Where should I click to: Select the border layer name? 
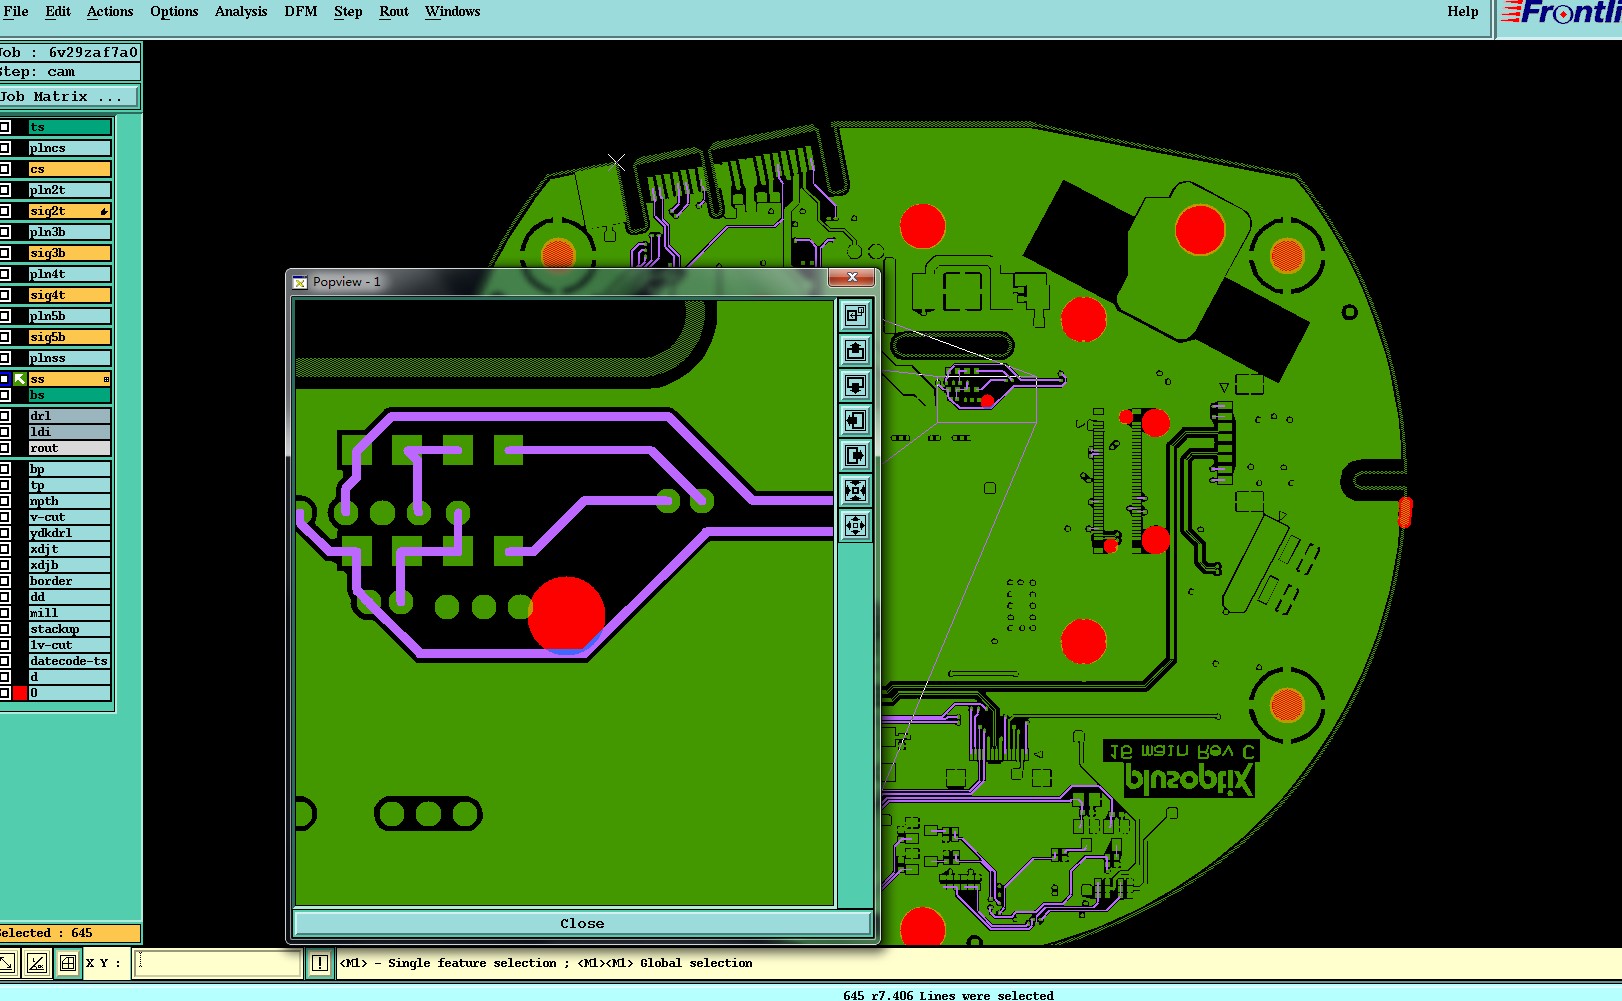[69, 581]
